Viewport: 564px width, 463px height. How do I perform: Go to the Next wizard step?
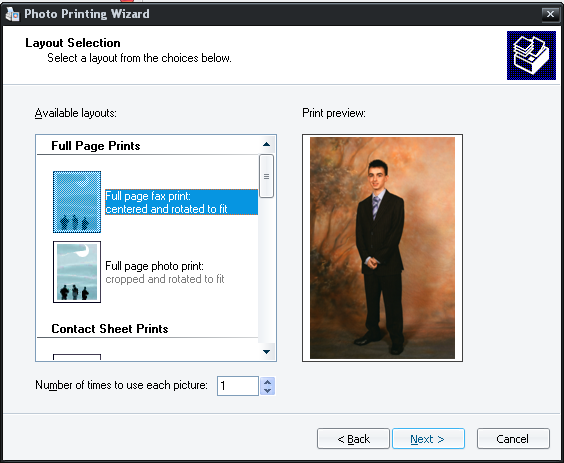click(x=428, y=439)
